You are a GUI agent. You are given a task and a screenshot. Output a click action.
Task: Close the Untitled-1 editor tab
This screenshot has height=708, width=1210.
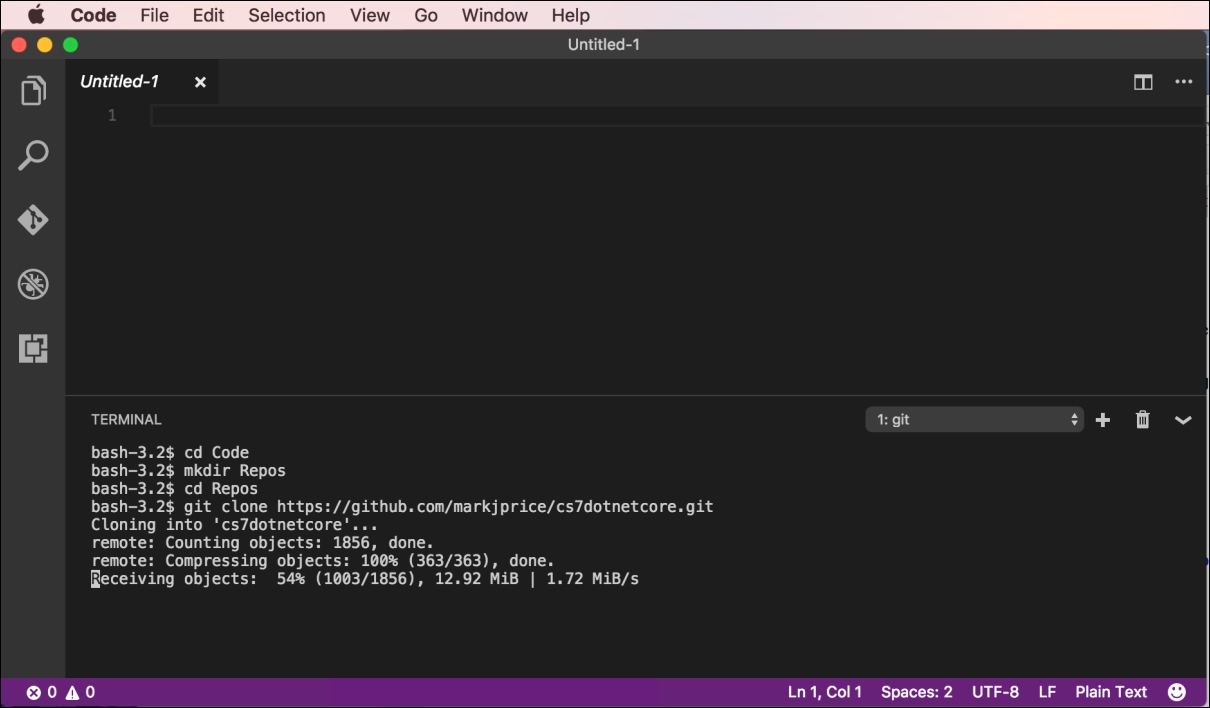tap(200, 82)
